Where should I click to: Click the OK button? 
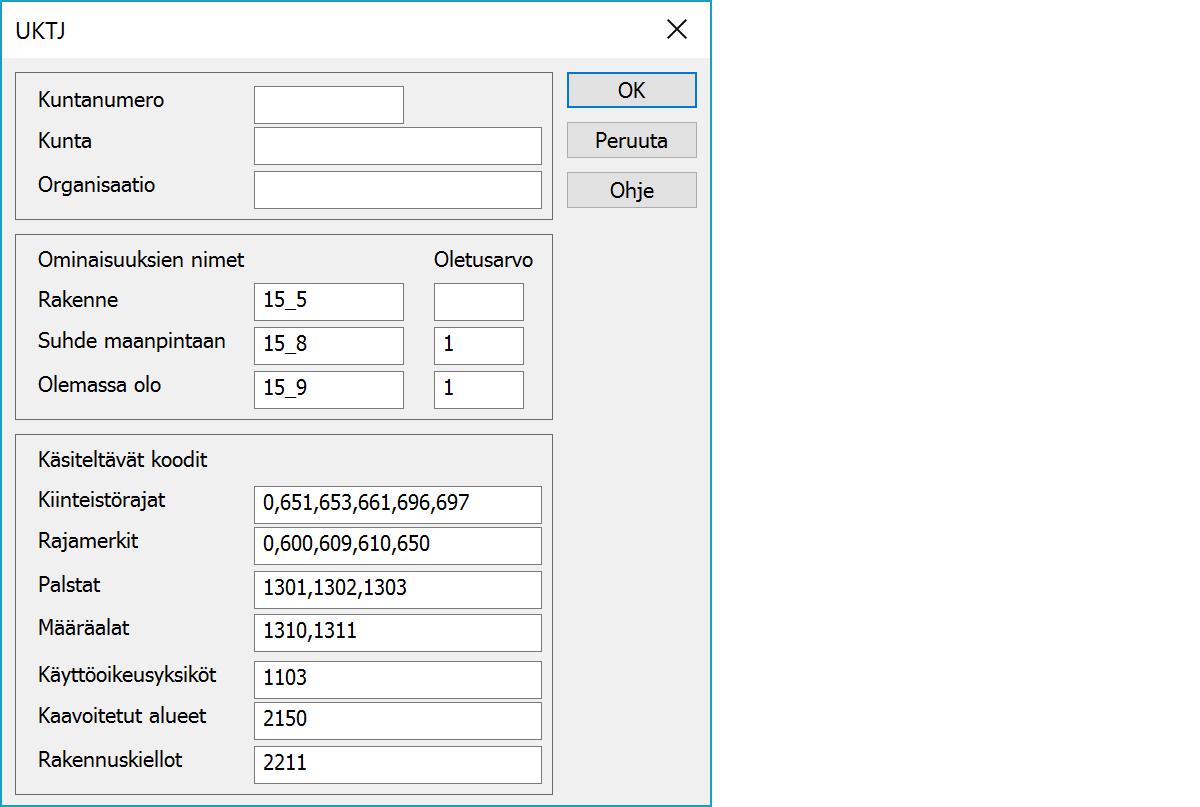tap(631, 90)
